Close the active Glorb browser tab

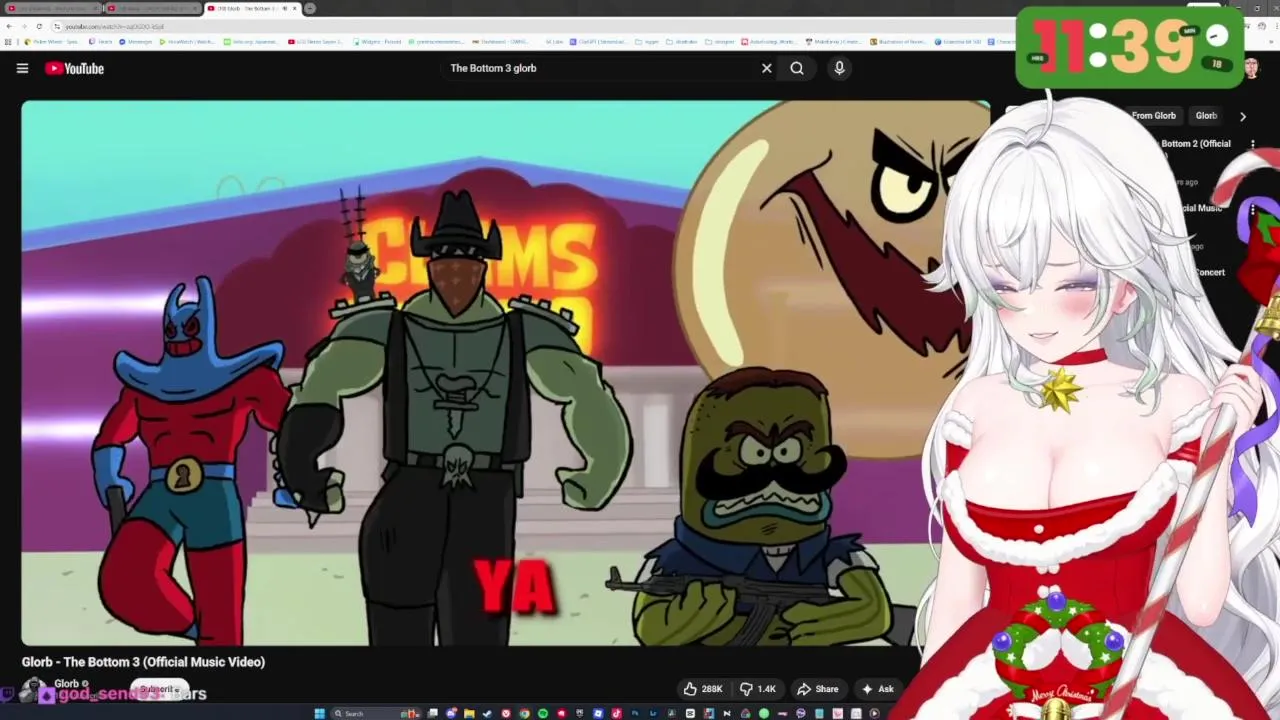tap(294, 8)
